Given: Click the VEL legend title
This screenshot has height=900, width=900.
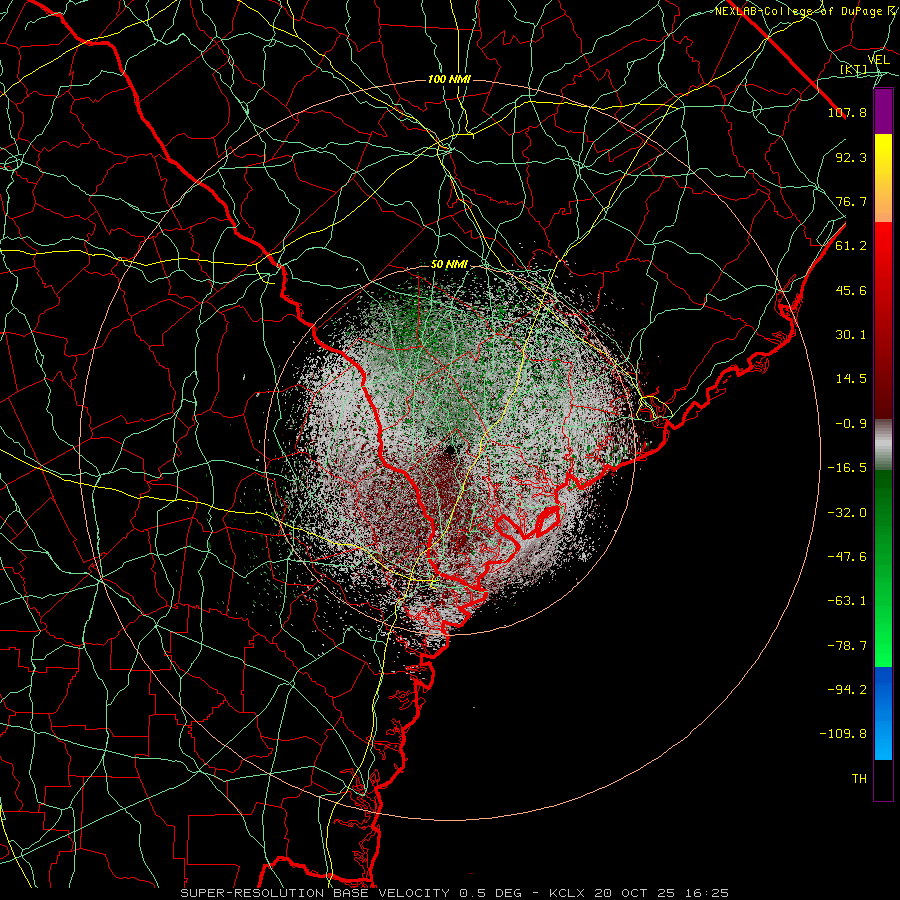Looking at the screenshot, I should pyautogui.click(x=878, y=60).
